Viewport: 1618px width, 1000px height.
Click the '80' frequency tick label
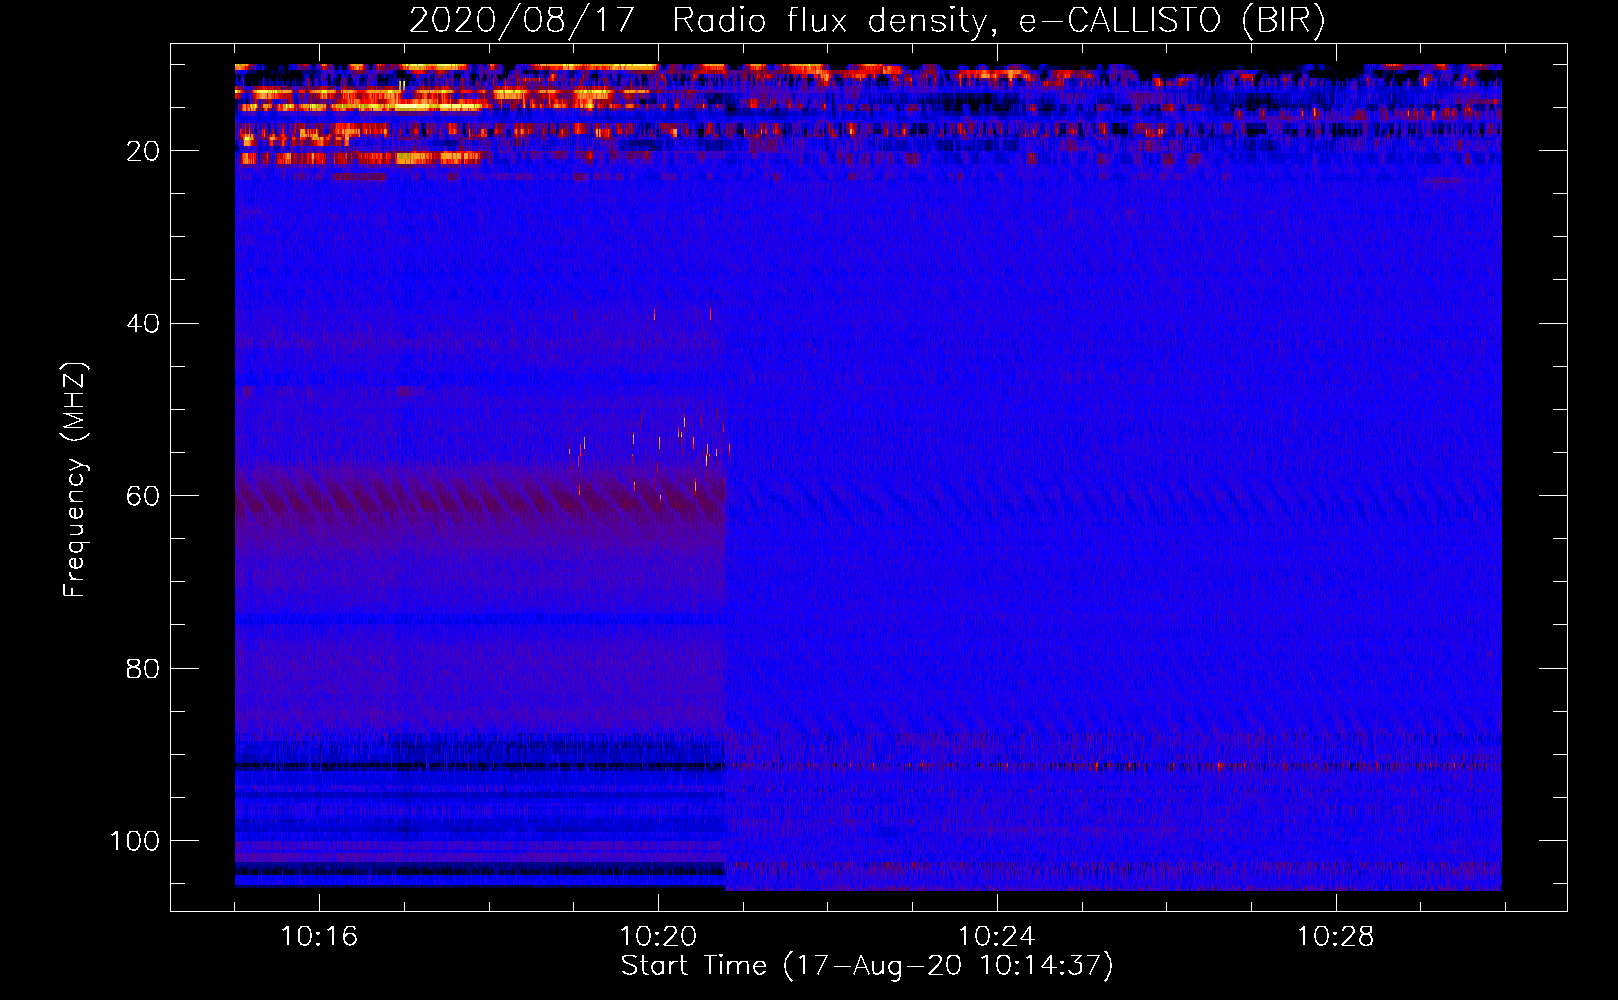pyautogui.click(x=143, y=668)
